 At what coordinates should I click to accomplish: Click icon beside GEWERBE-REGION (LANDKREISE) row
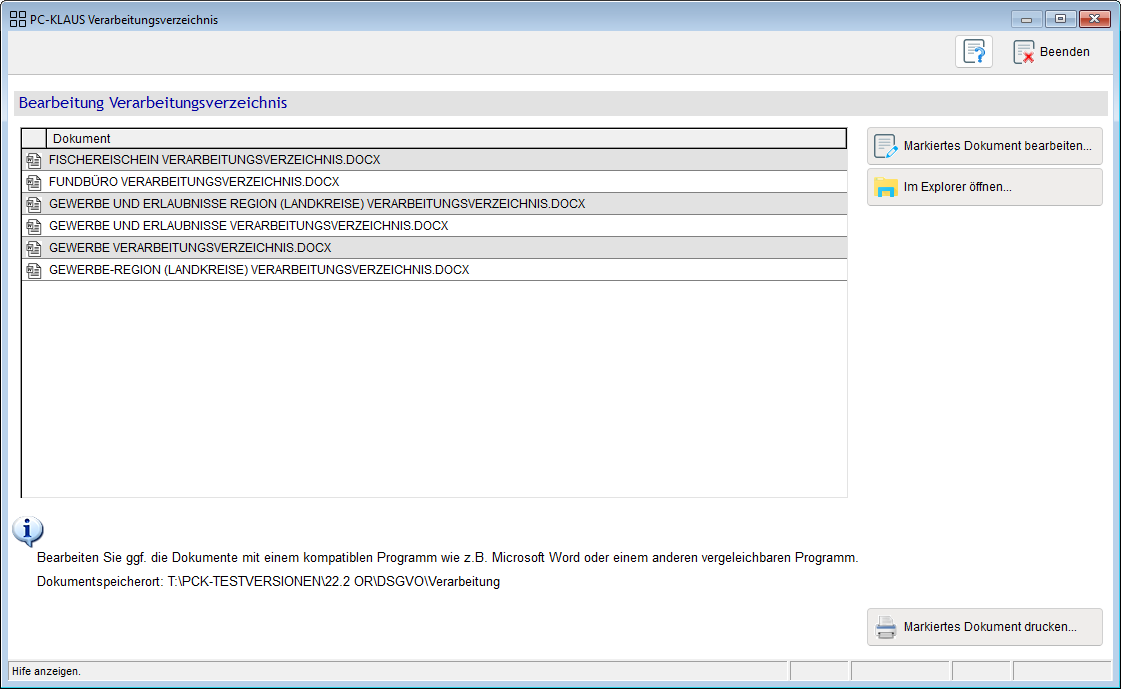click(x=33, y=270)
